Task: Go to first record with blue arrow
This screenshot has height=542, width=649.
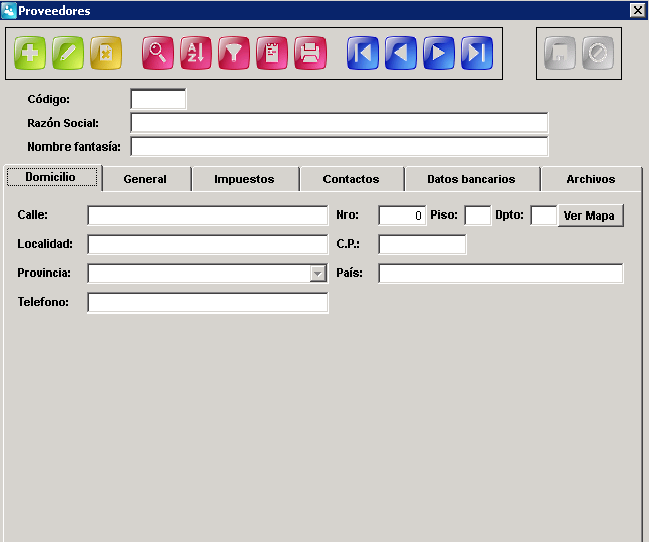Action: [x=363, y=53]
